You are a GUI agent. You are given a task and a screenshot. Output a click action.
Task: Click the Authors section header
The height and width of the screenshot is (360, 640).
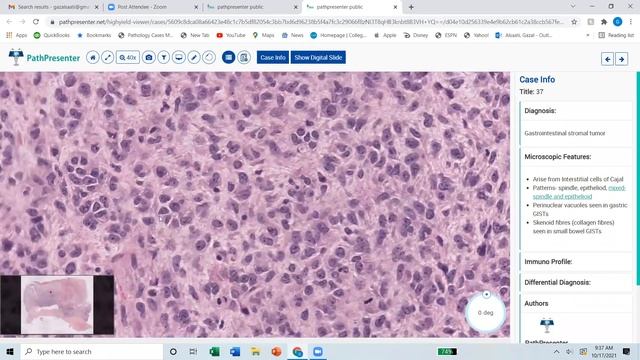[536, 303]
